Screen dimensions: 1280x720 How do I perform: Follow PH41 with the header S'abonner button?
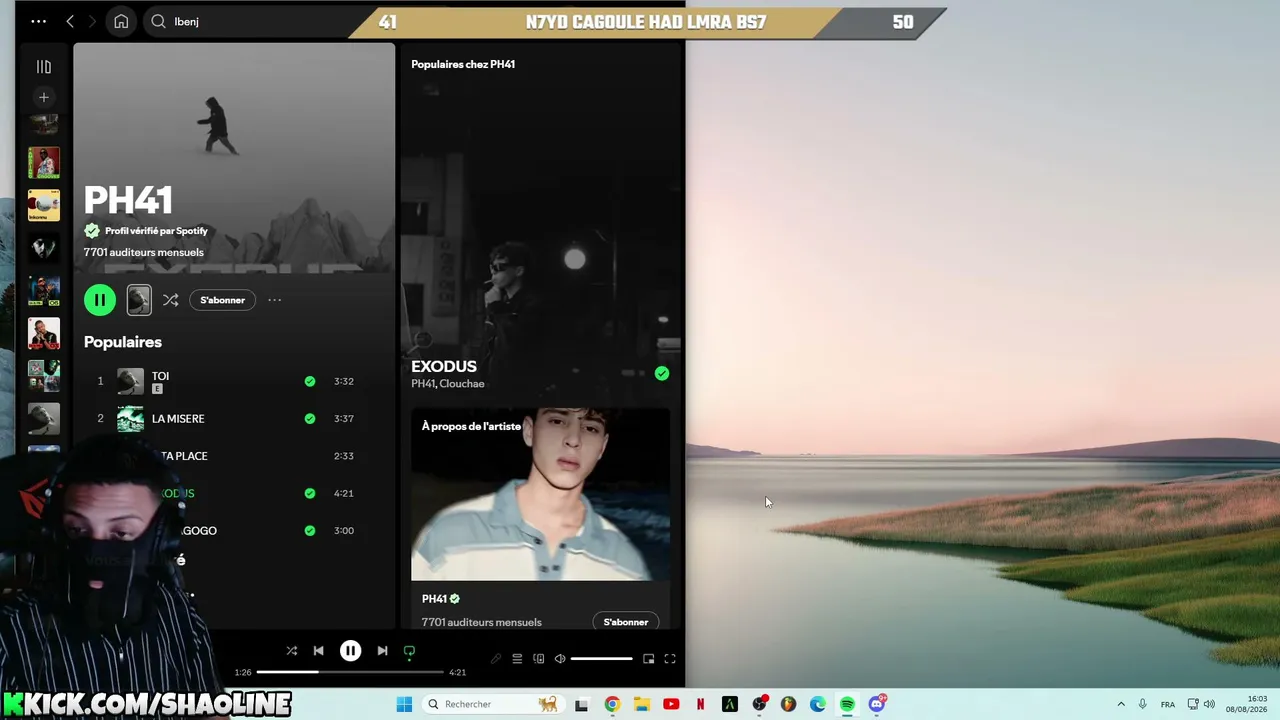click(222, 300)
